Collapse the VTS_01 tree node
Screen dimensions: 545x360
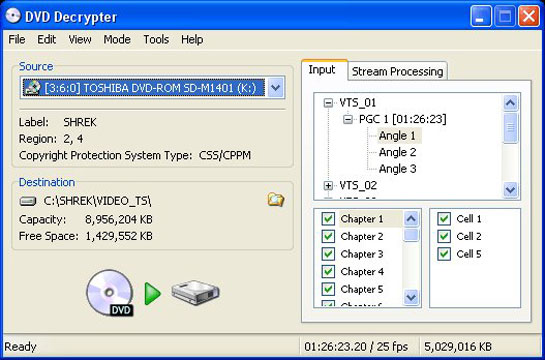328,103
